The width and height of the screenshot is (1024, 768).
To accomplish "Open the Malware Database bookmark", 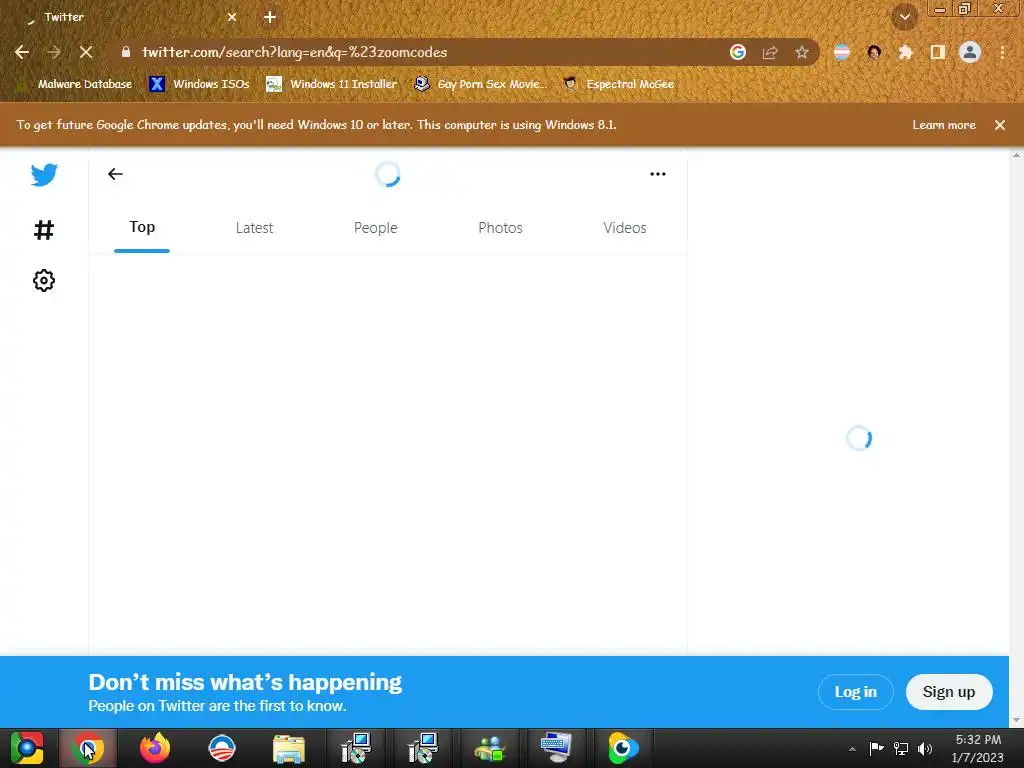I will (x=74, y=84).
